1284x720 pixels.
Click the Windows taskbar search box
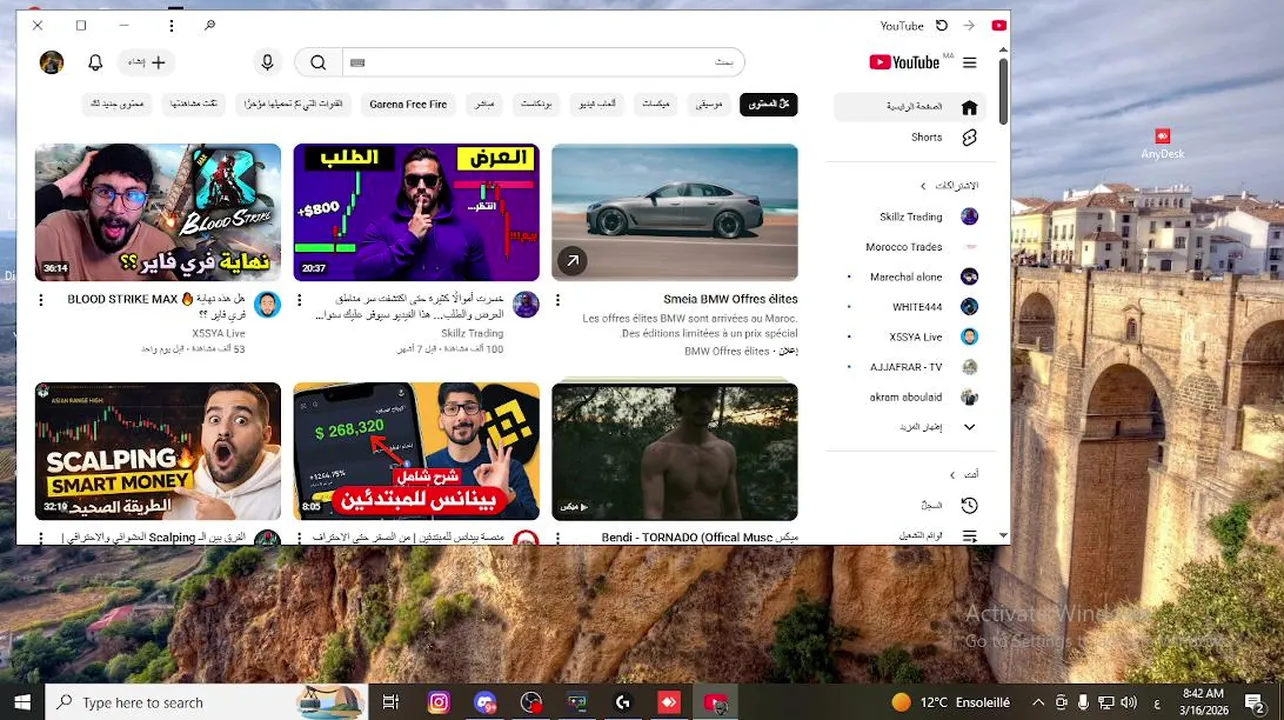[207, 703]
